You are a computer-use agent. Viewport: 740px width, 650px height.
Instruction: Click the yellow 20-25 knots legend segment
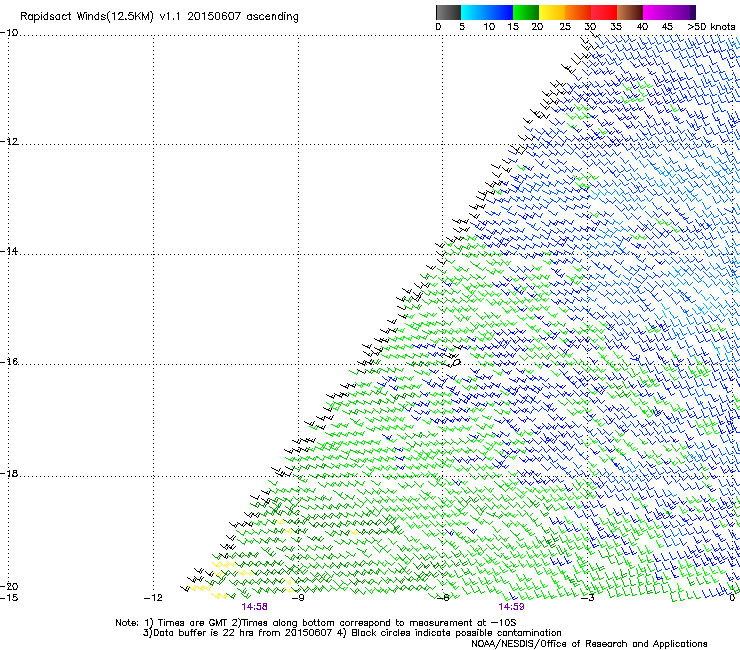coord(552,12)
